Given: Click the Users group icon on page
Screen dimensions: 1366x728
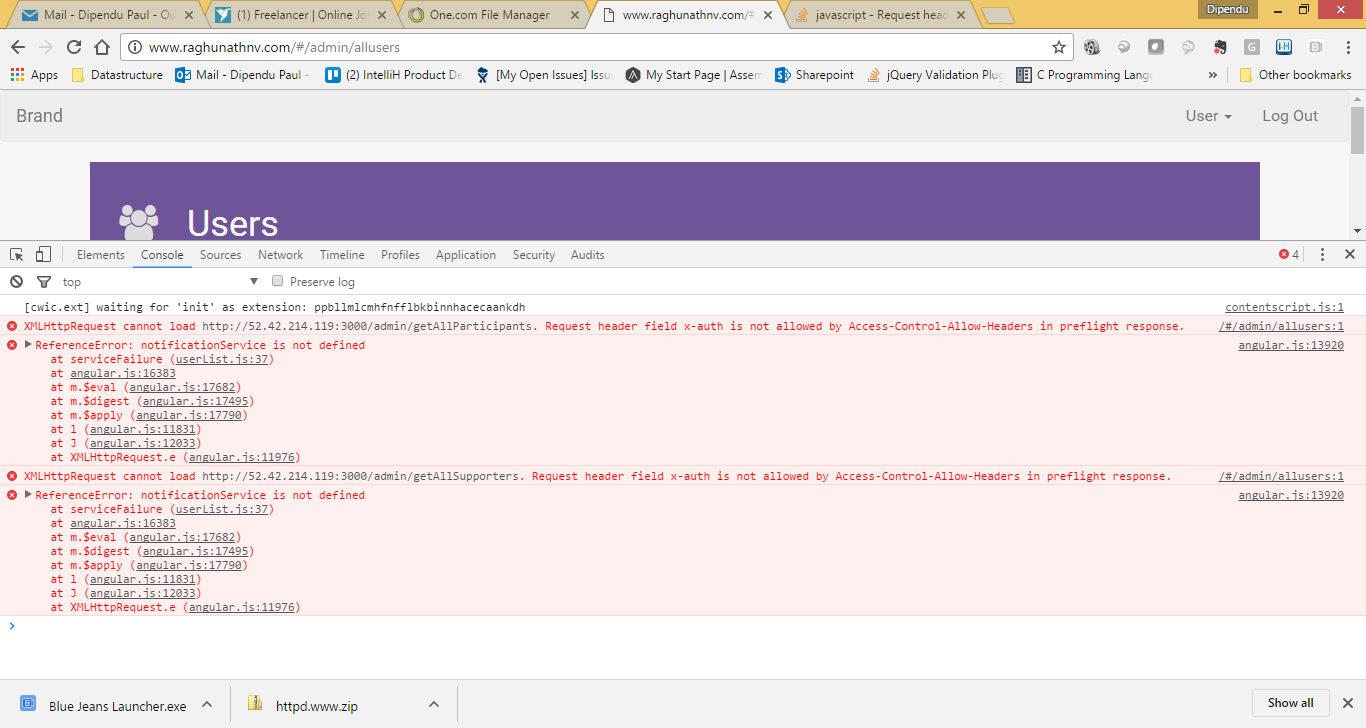Looking at the screenshot, I should (138, 222).
